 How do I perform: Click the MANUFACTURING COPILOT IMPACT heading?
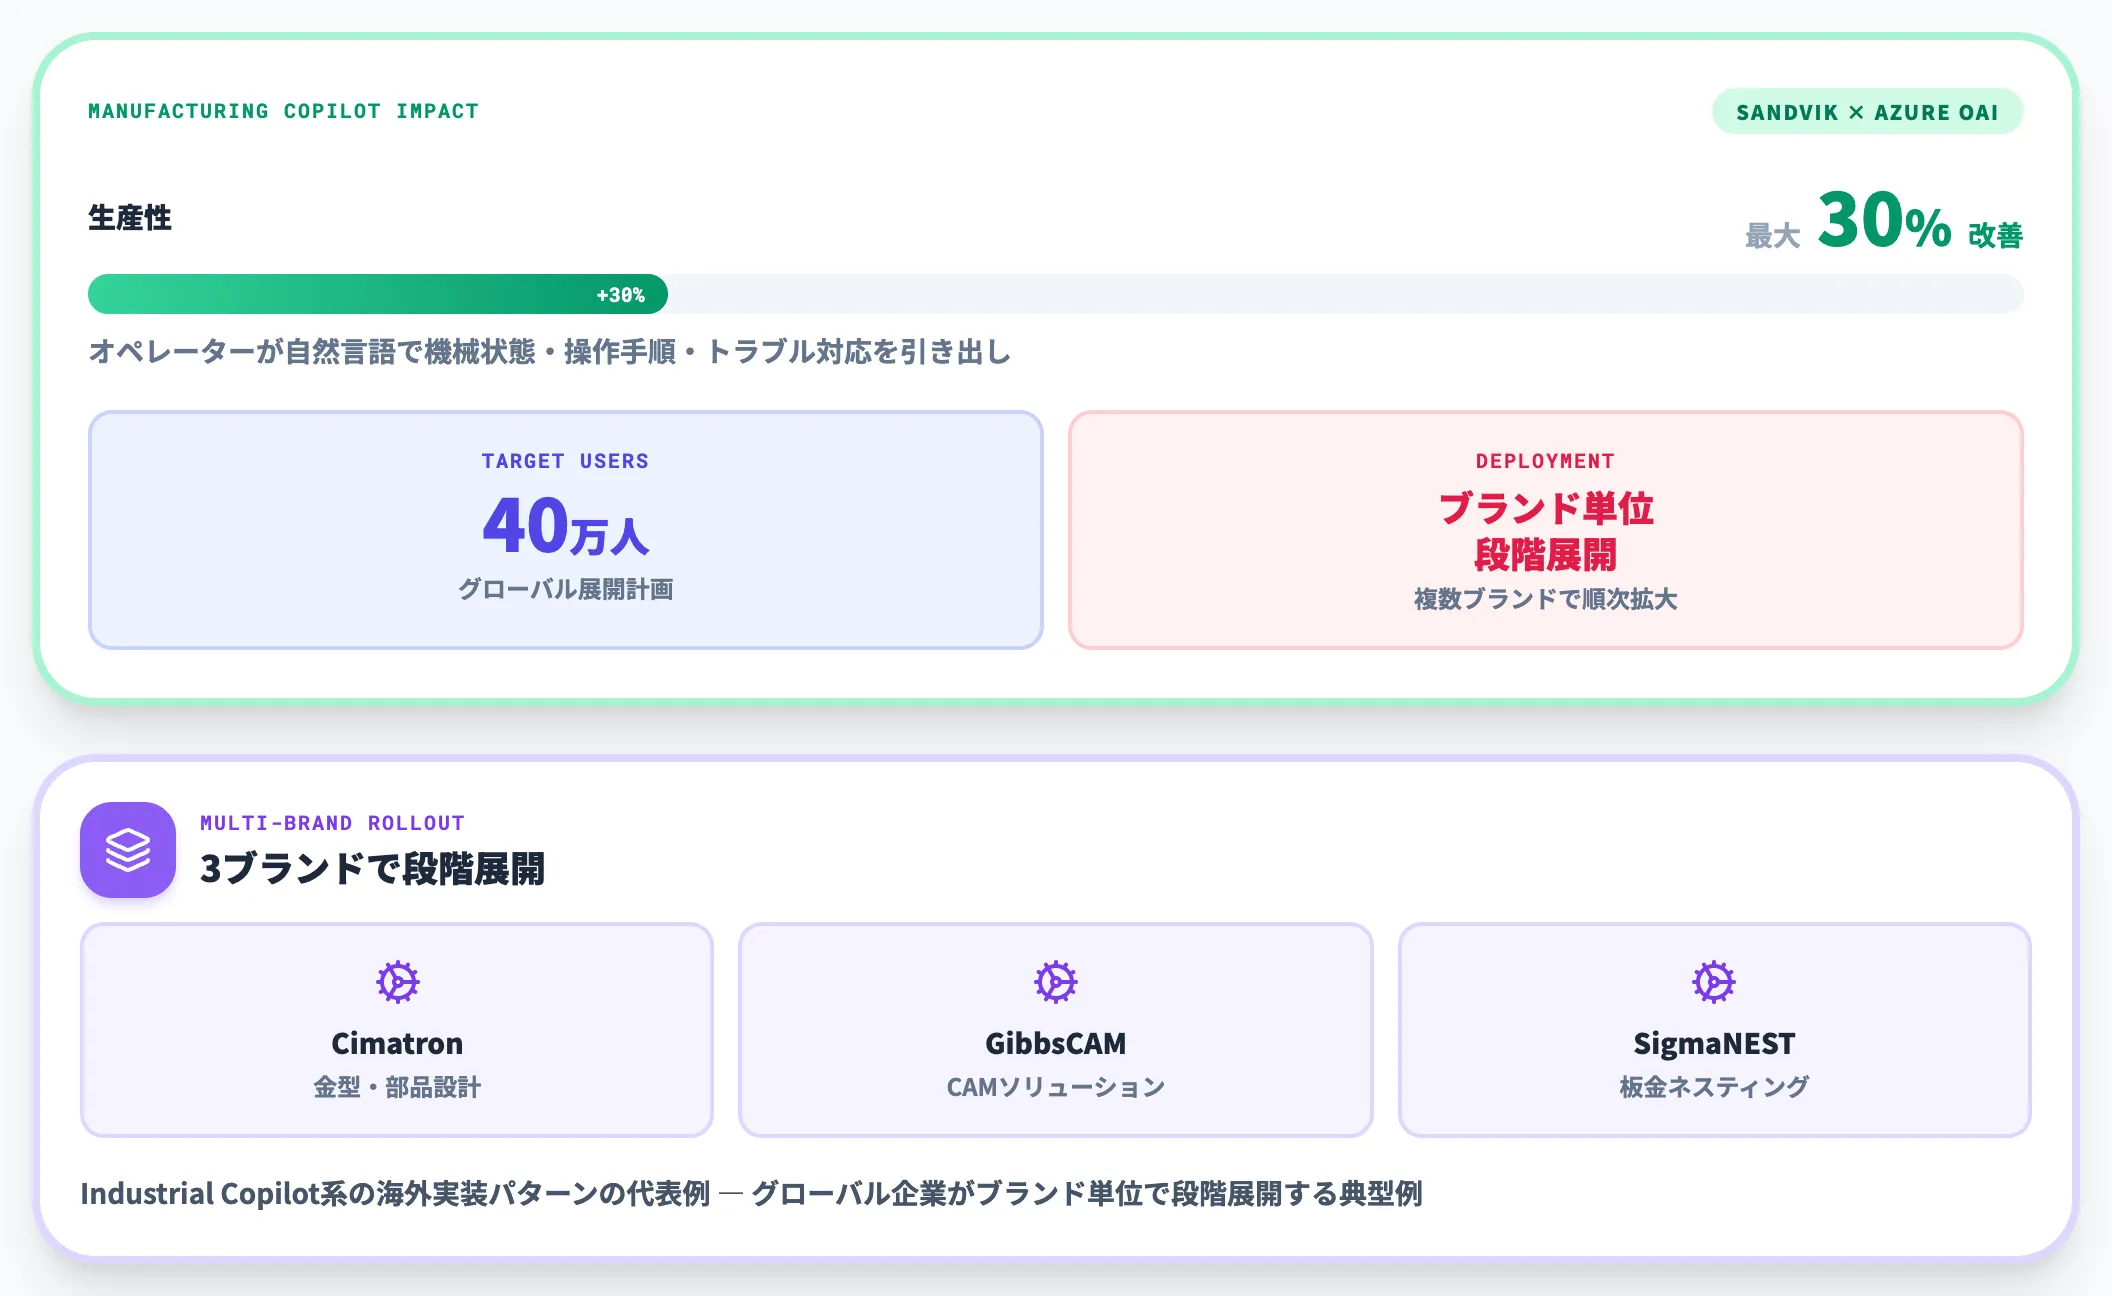click(x=283, y=111)
